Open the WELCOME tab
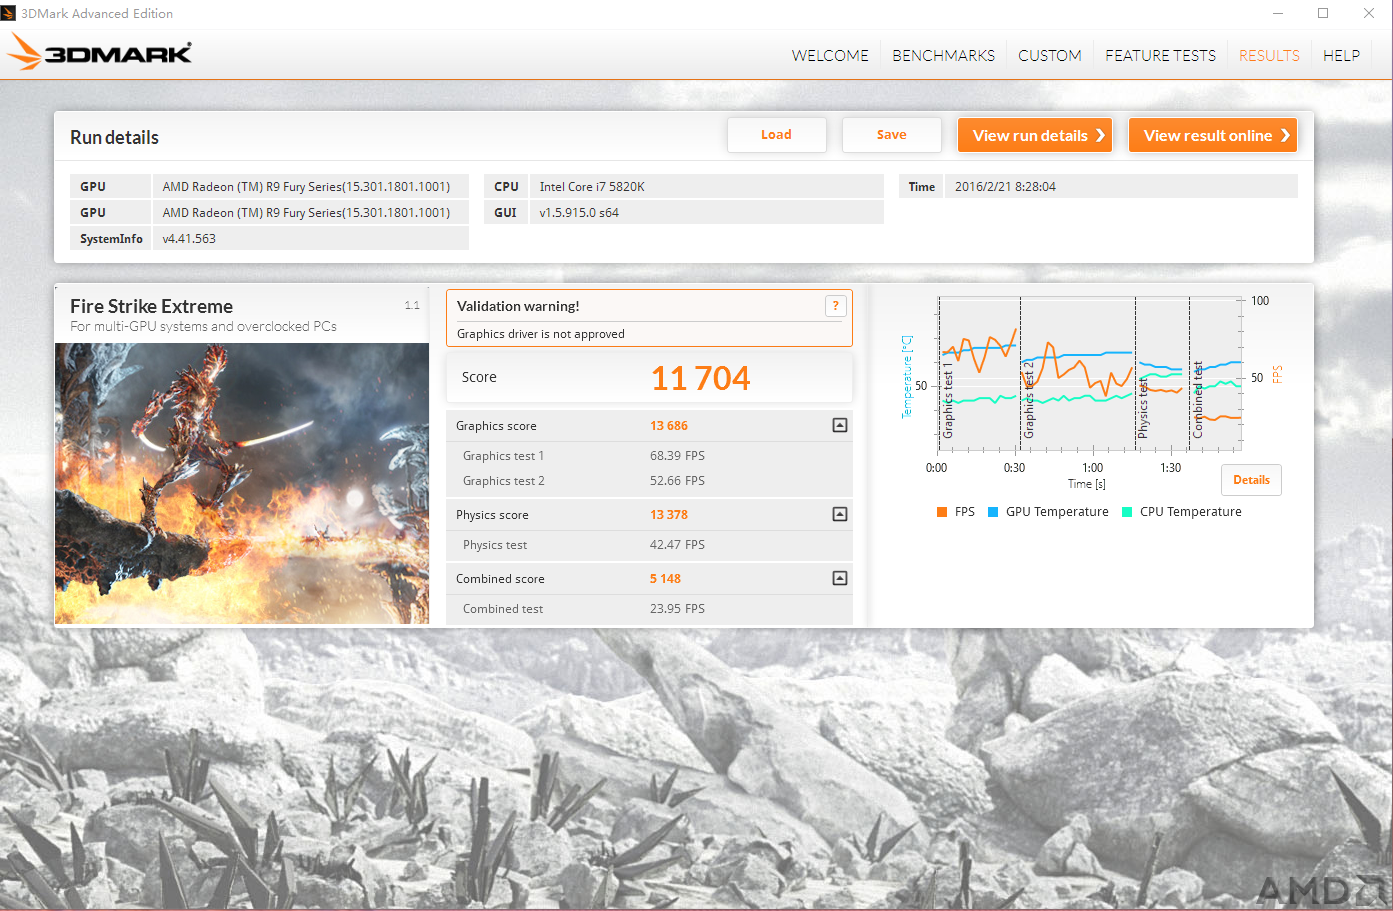This screenshot has height=911, width=1393. click(830, 56)
